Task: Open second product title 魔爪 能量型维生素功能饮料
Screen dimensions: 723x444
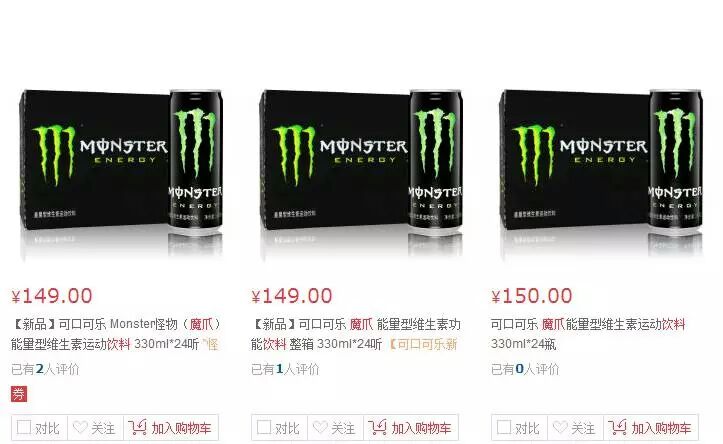Action: pyautogui.click(x=356, y=334)
